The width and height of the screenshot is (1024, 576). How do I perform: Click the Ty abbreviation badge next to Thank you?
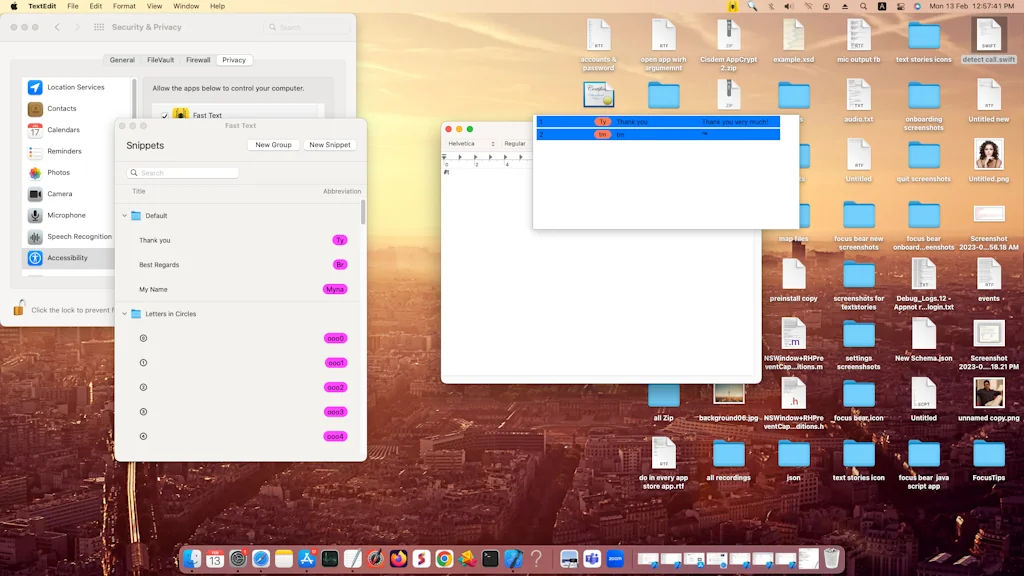tap(338, 240)
